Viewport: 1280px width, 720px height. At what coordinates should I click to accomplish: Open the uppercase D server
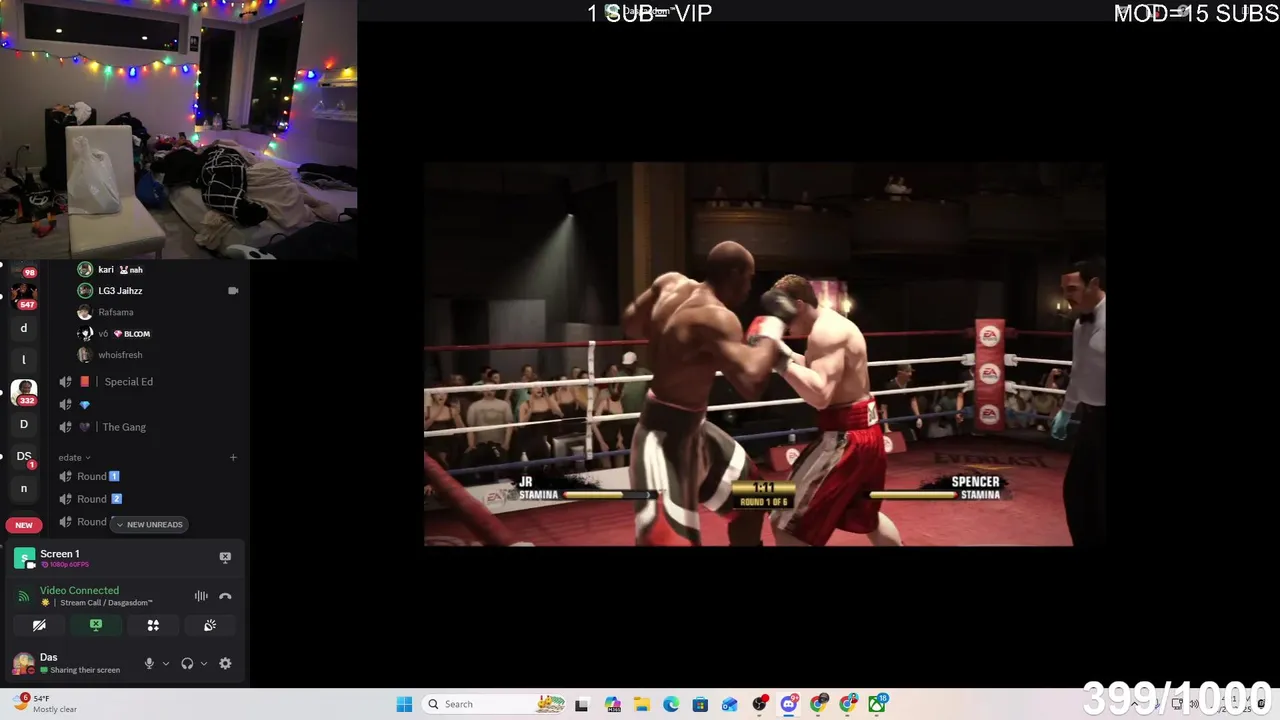[x=24, y=424]
